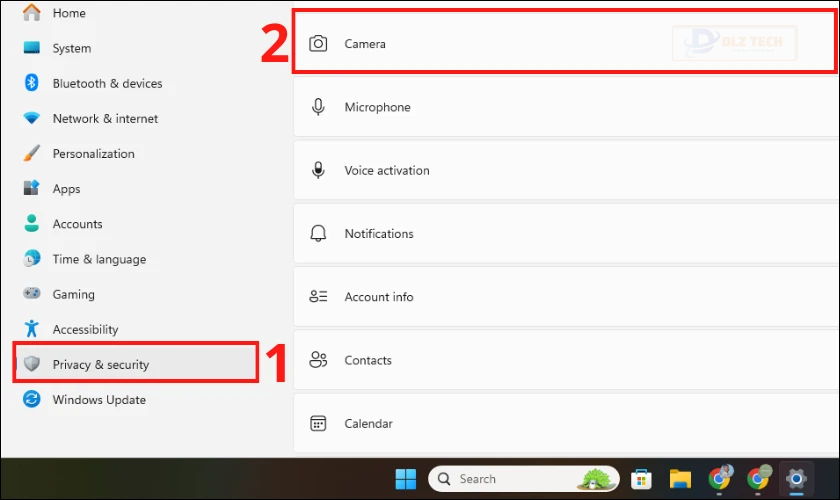Click the Windows Update sync icon

coord(32,399)
